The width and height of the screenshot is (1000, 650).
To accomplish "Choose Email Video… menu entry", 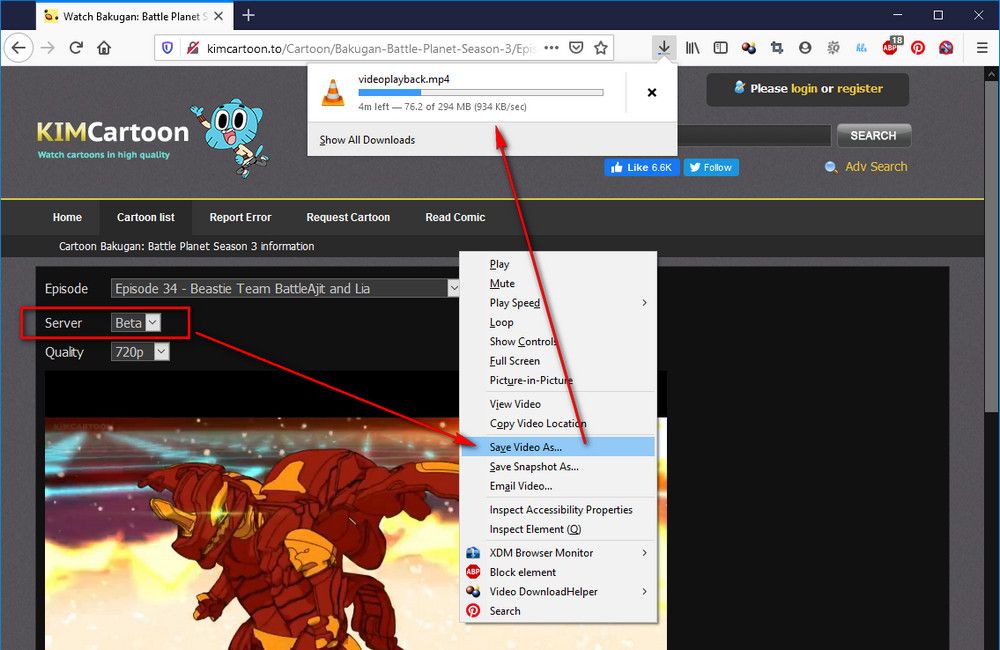I will click(x=558, y=486).
